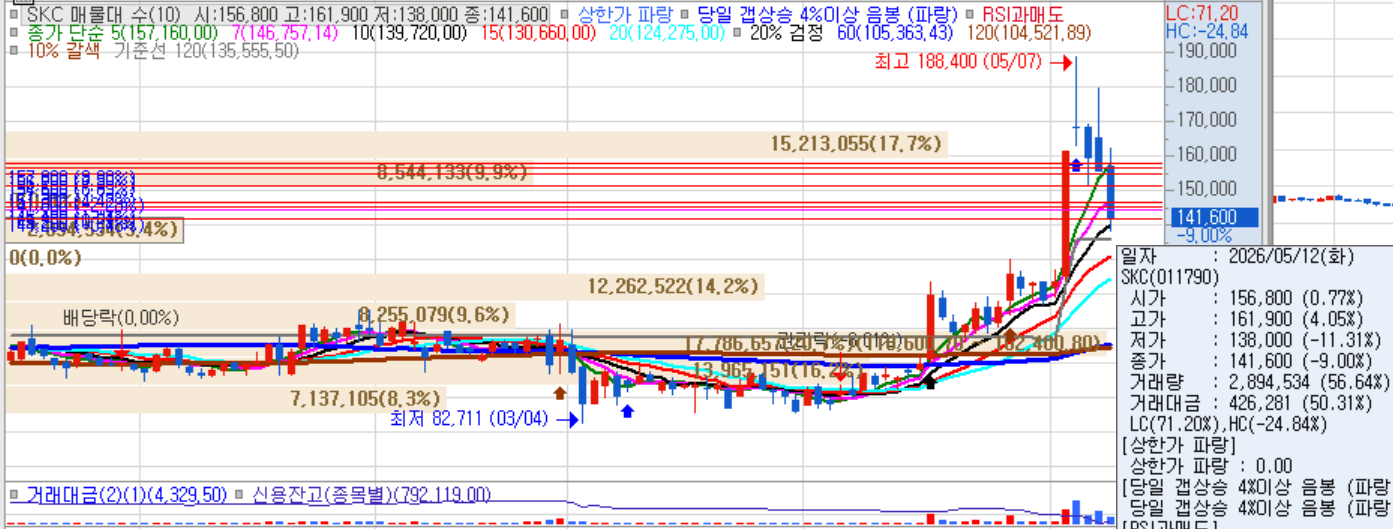Click the 배당락(0.00%) marker label
The width and height of the screenshot is (1393, 529).
[121, 318]
